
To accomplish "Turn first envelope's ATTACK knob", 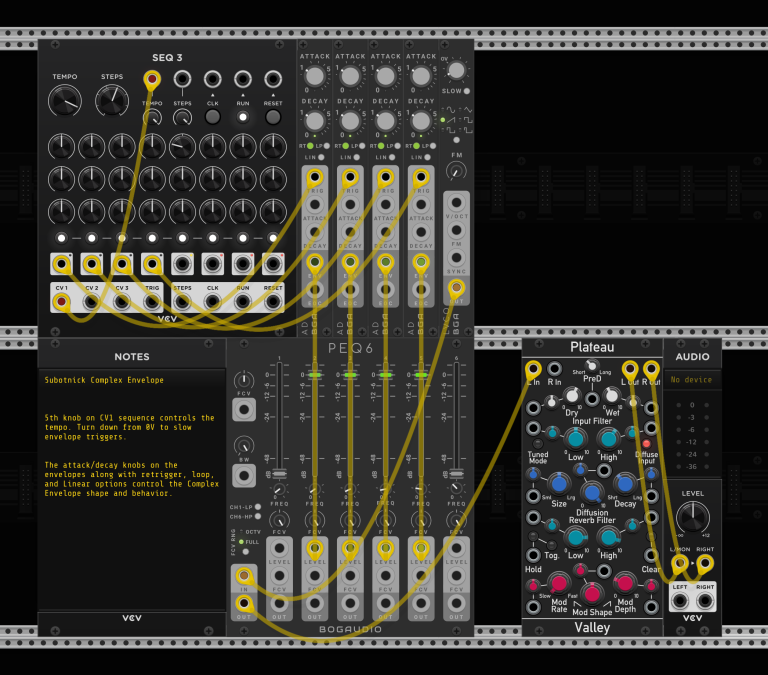I will pos(314,76).
